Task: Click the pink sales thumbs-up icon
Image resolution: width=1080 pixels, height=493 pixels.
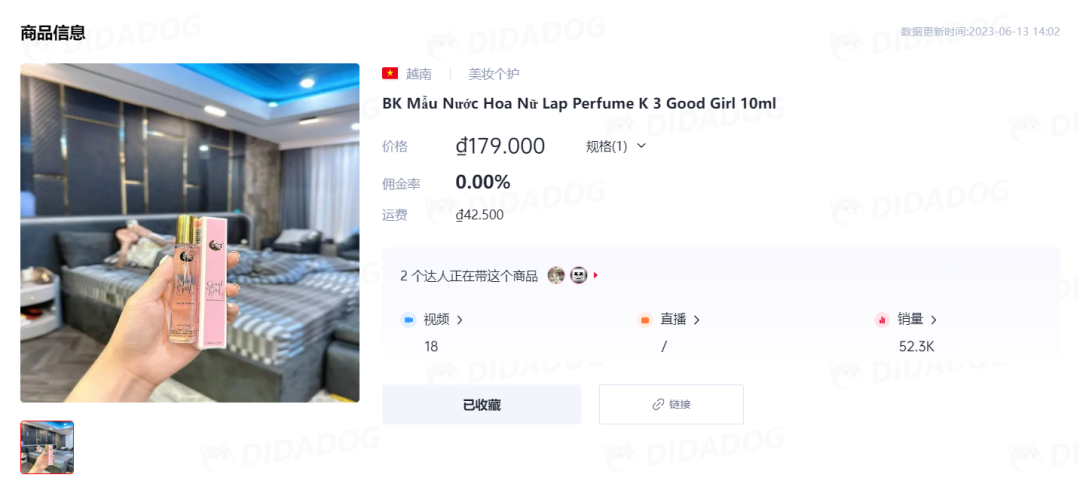Action: (x=882, y=320)
